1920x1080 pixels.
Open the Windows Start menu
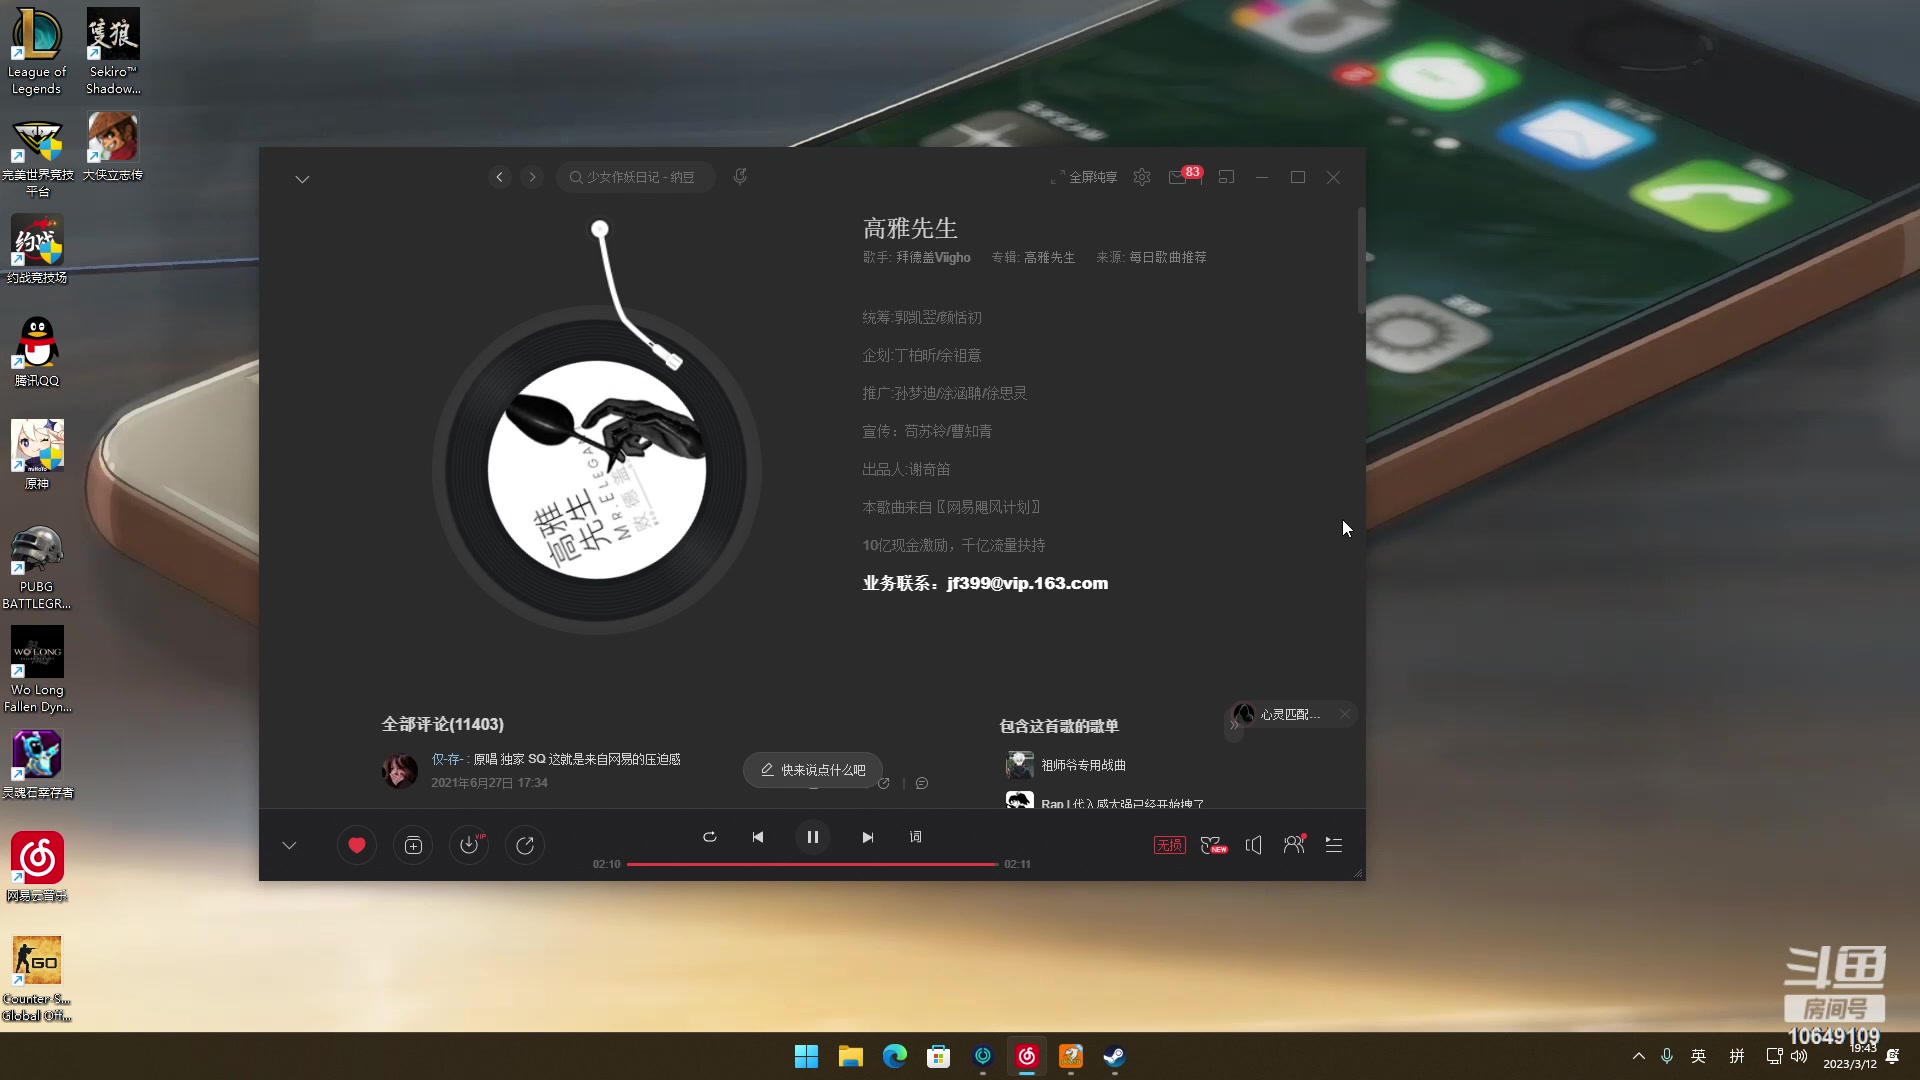click(806, 1056)
